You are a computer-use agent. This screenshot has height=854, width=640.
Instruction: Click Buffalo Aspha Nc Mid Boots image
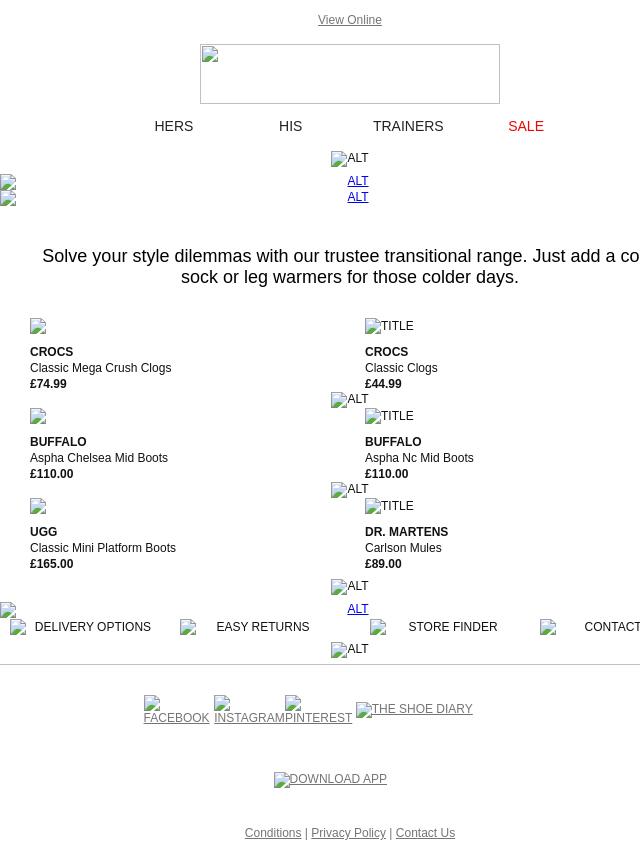pos(389,416)
